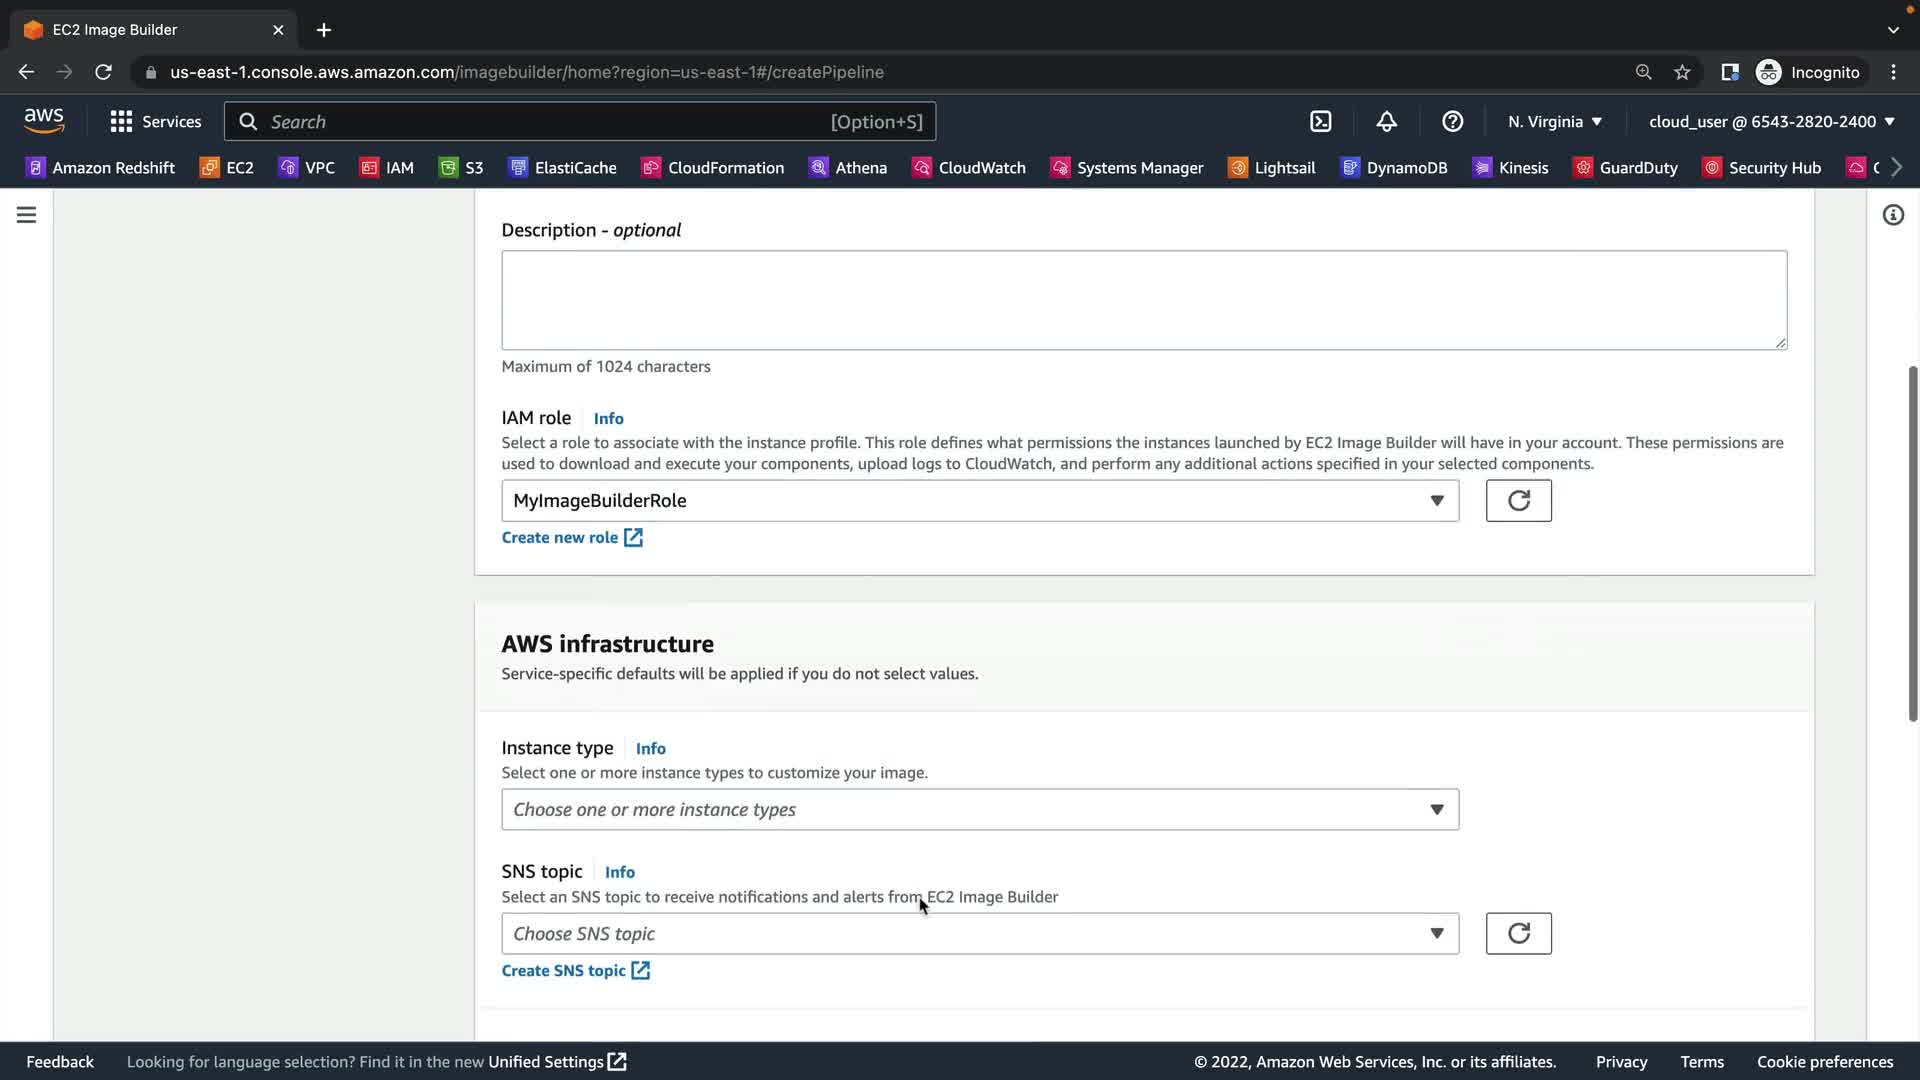
Task: Open the Services grid menu
Action: pyautogui.click(x=155, y=121)
